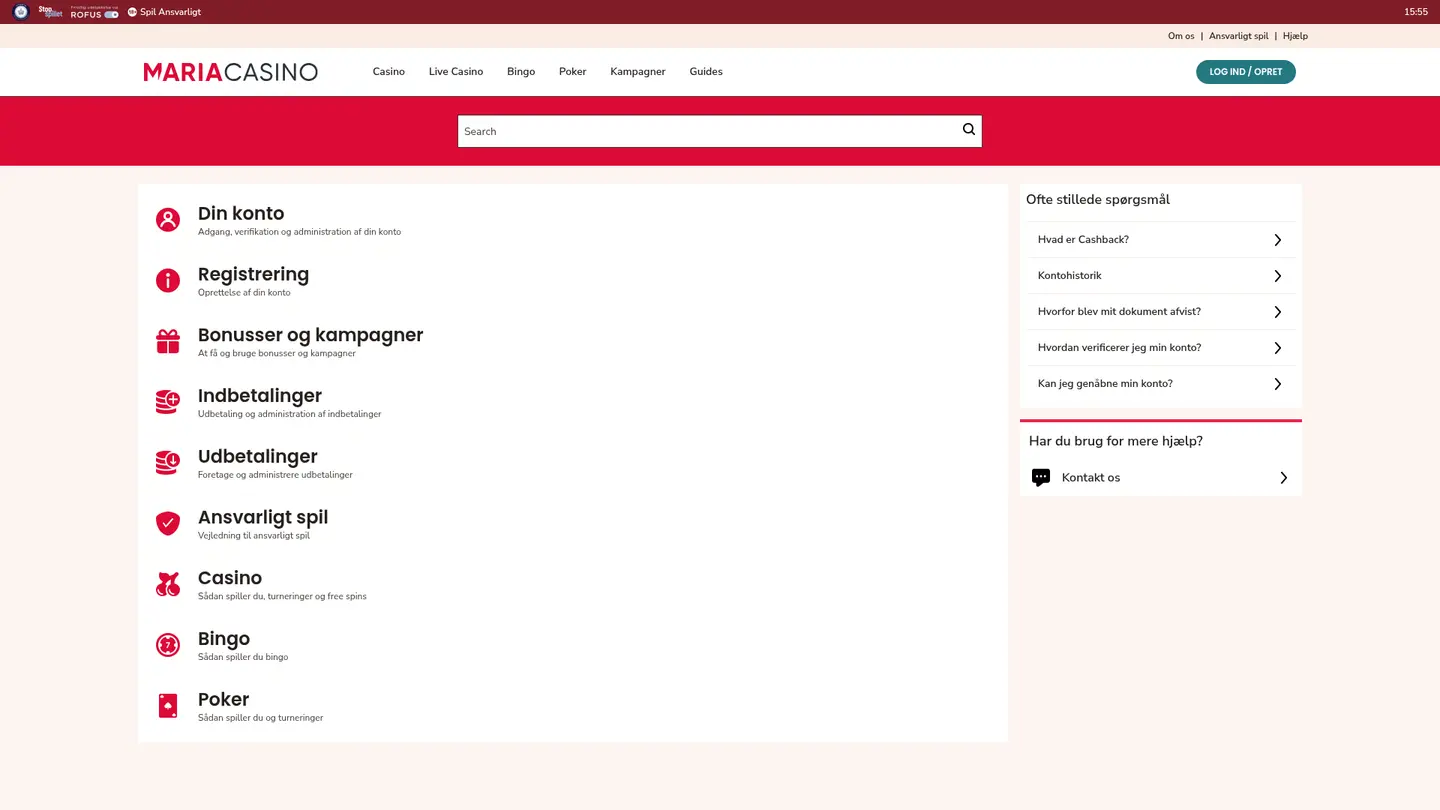Open the StopSpillet logo link
The image size is (1440, 810).
pyautogui.click(x=50, y=12)
